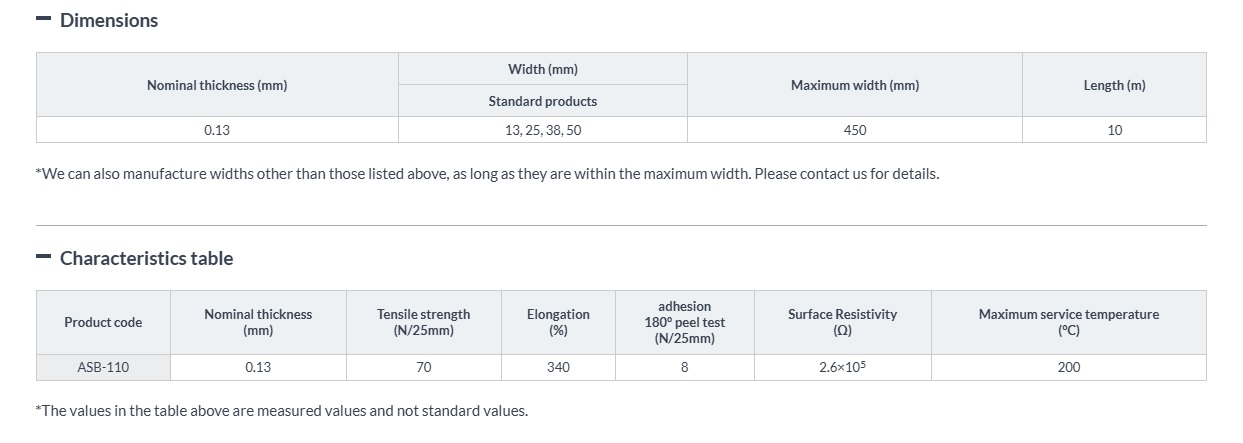1243x443 pixels.
Task: Click the adhesion 180° peel test header
Action: [684, 322]
